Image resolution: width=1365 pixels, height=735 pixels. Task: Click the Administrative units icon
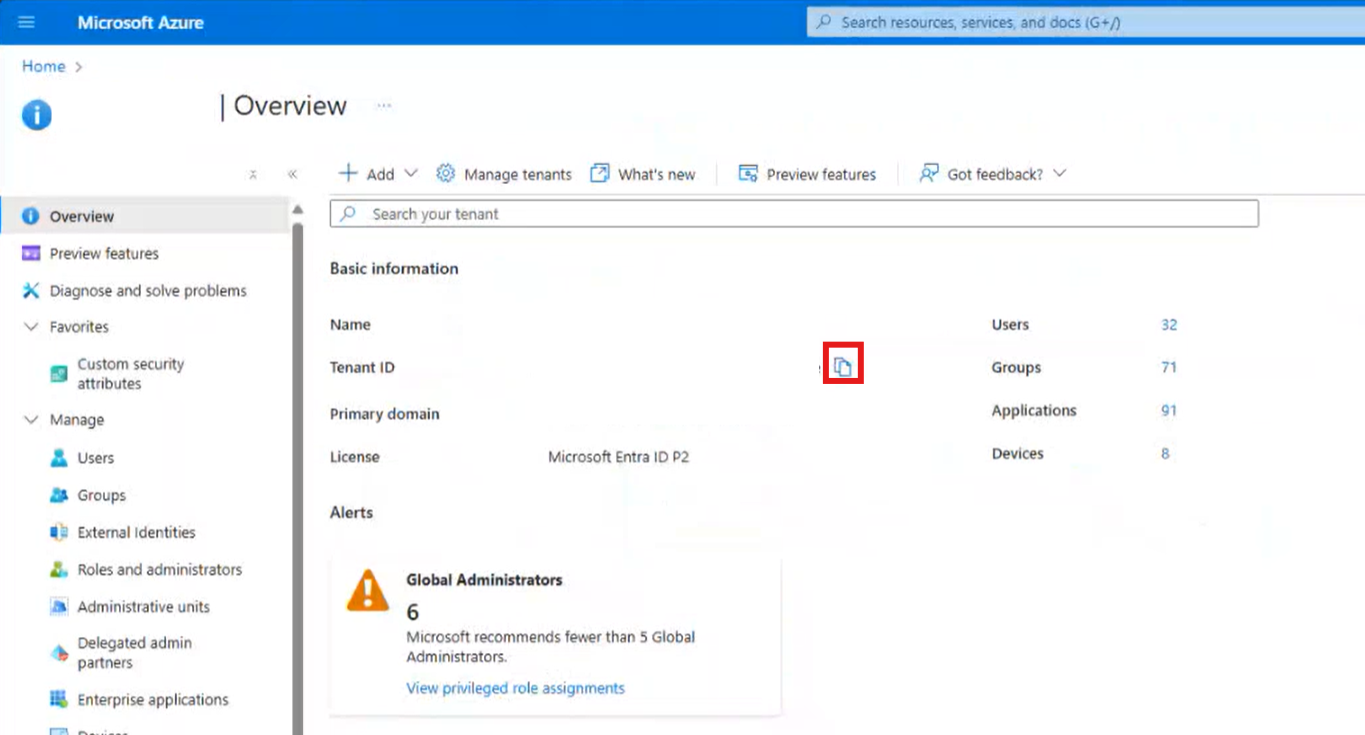(59, 606)
